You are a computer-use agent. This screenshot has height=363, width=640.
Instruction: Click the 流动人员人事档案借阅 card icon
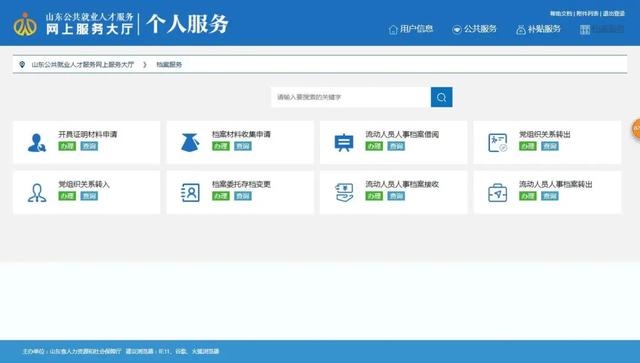[x=344, y=143]
